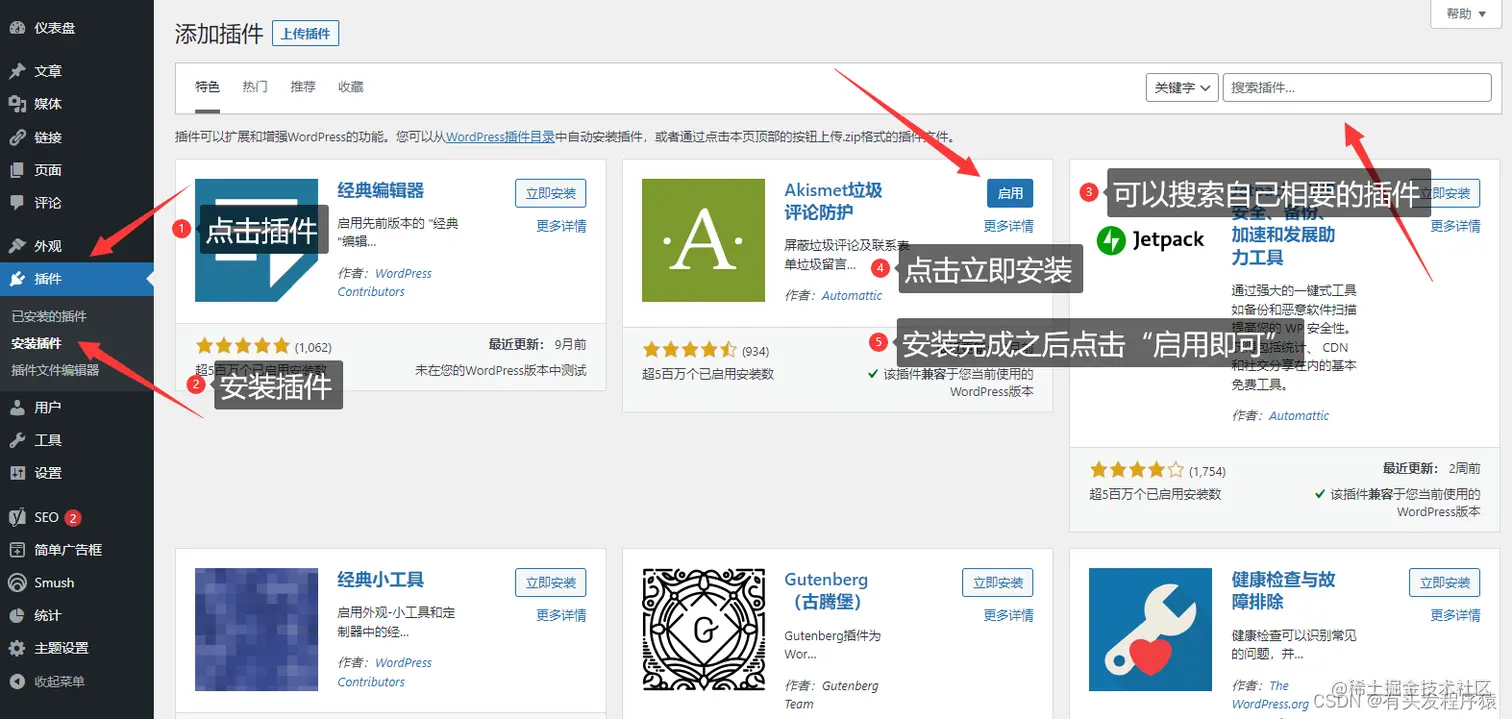Open the 仪表盘 dashboard icon

(17, 28)
